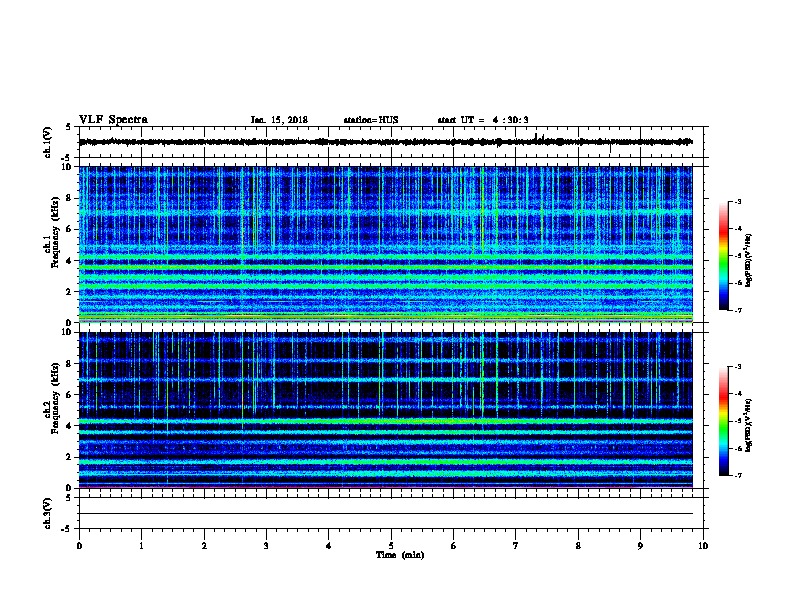Click the ch.2 spectrogram color scale bar
Viewport: 792px width, 612px height.
[x=724, y=421]
